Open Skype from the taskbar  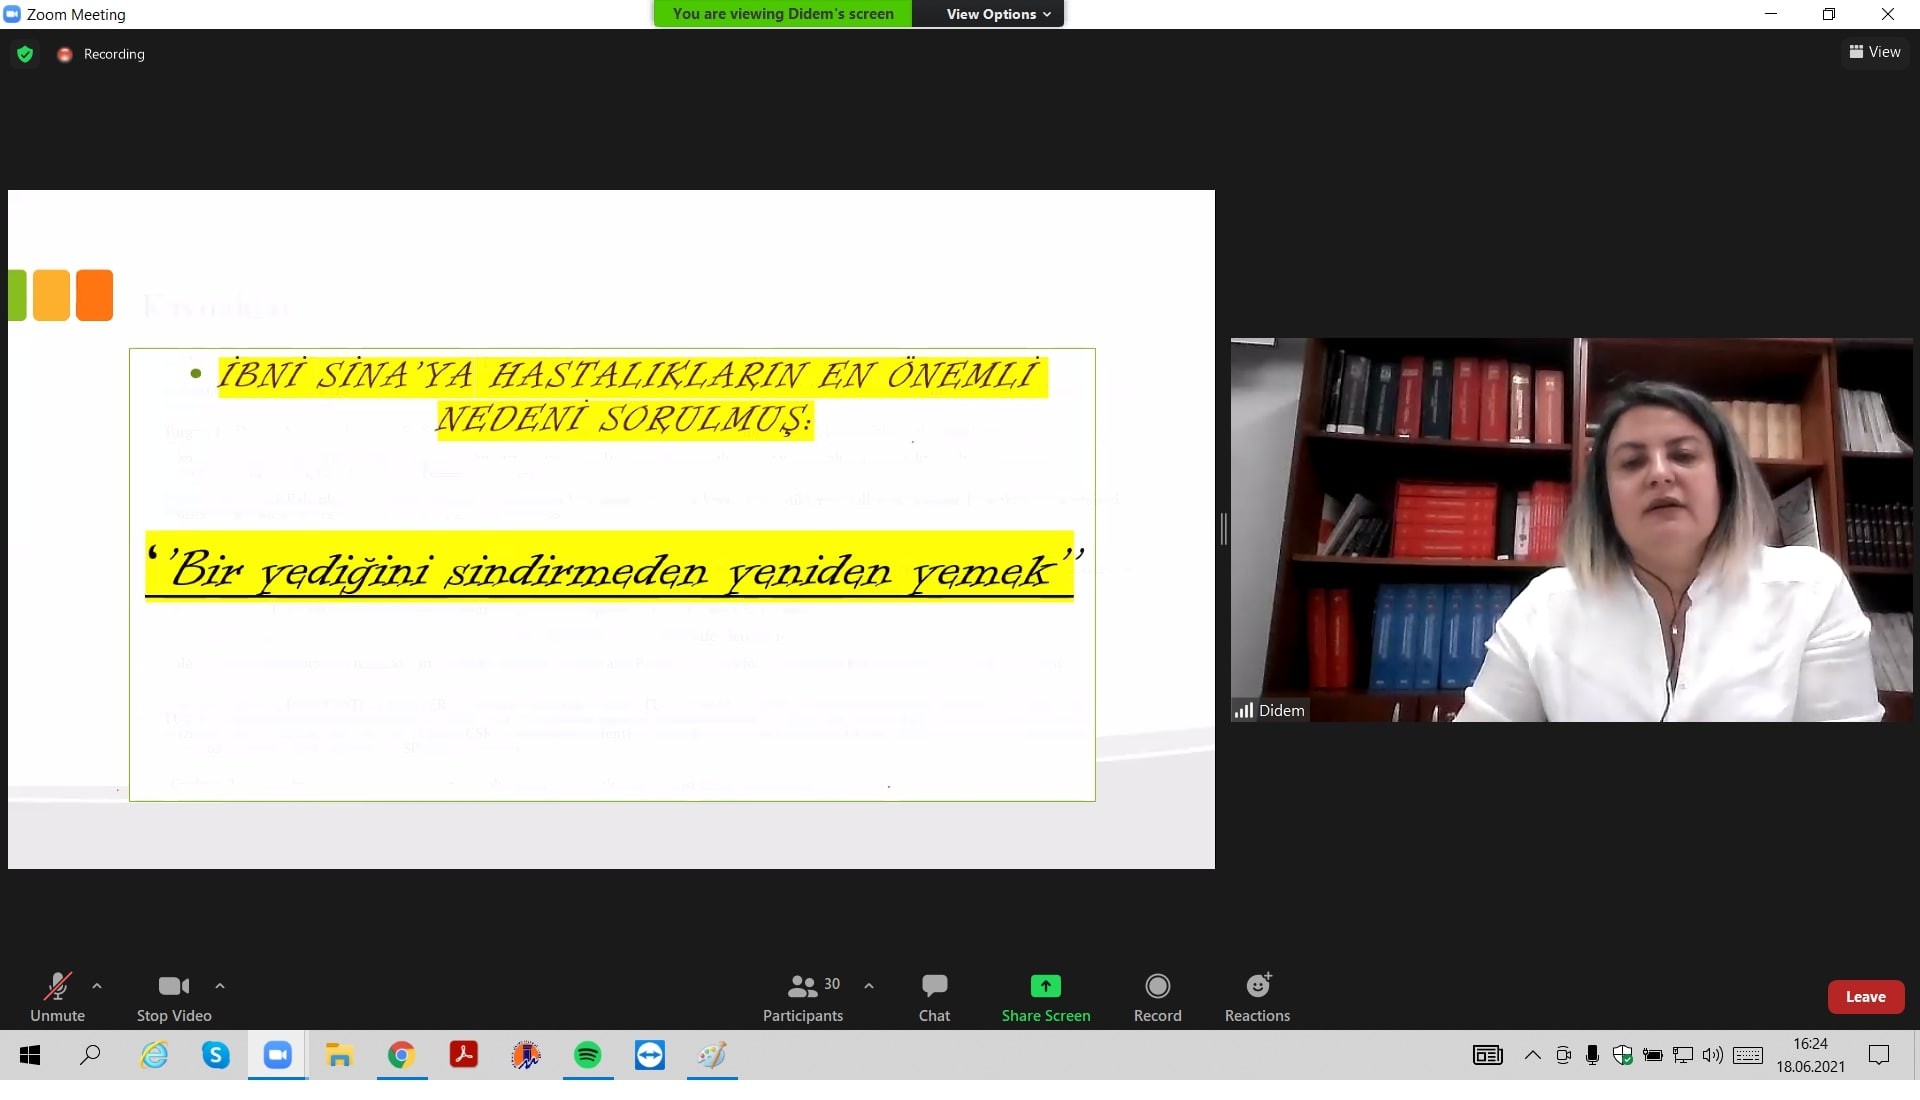[216, 1055]
